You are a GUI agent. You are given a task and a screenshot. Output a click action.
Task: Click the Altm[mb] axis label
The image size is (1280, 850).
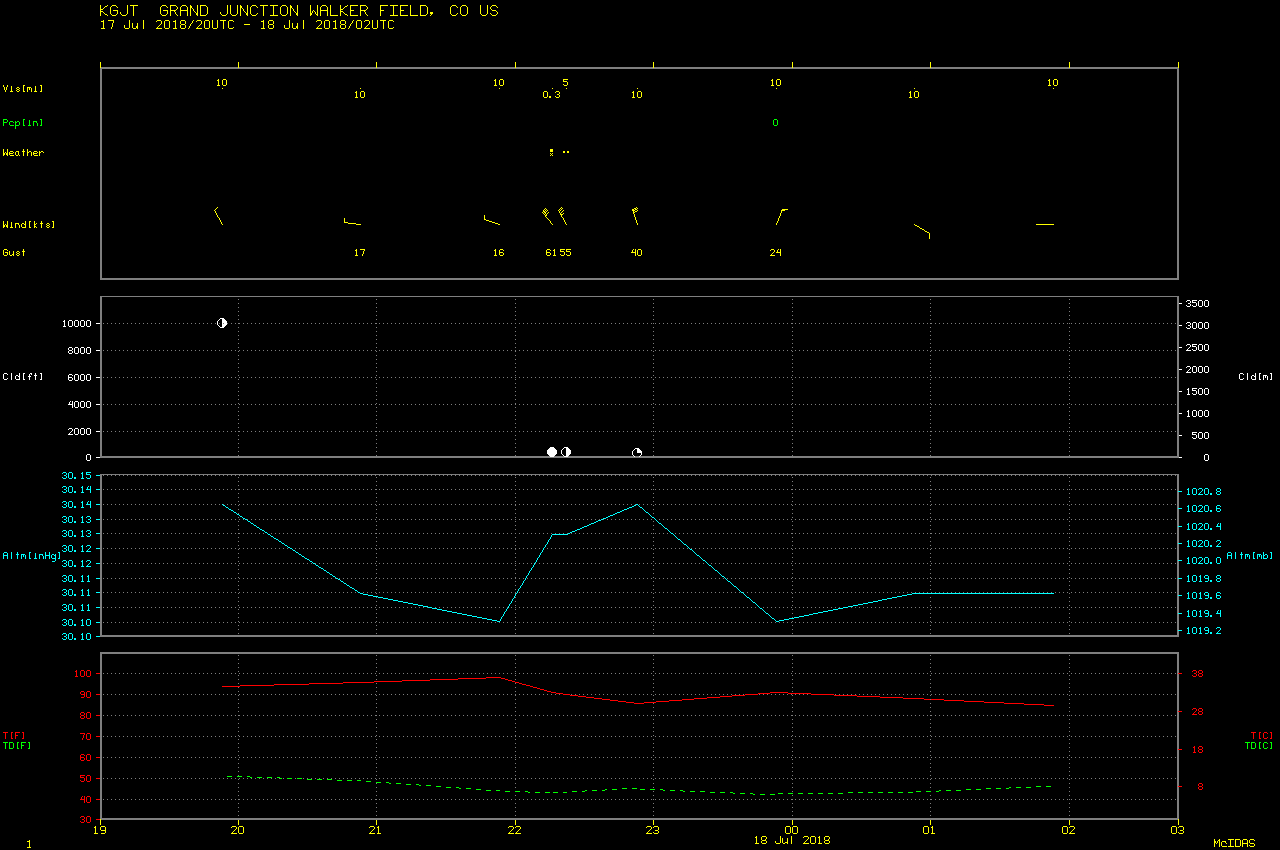(1249, 555)
